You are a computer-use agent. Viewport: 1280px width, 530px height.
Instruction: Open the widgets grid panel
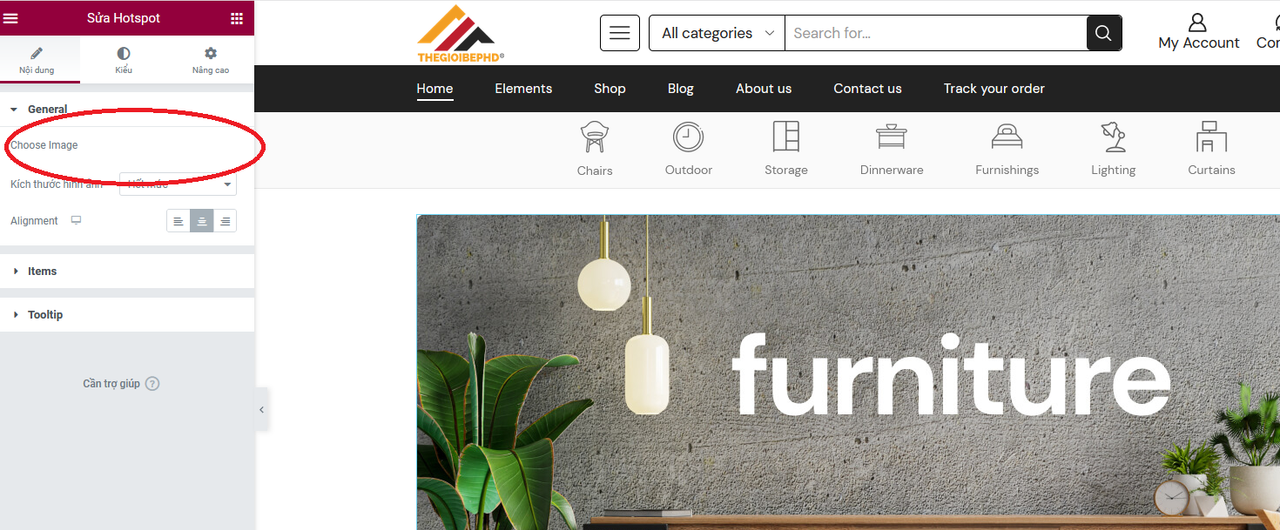click(x=237, y=18)
